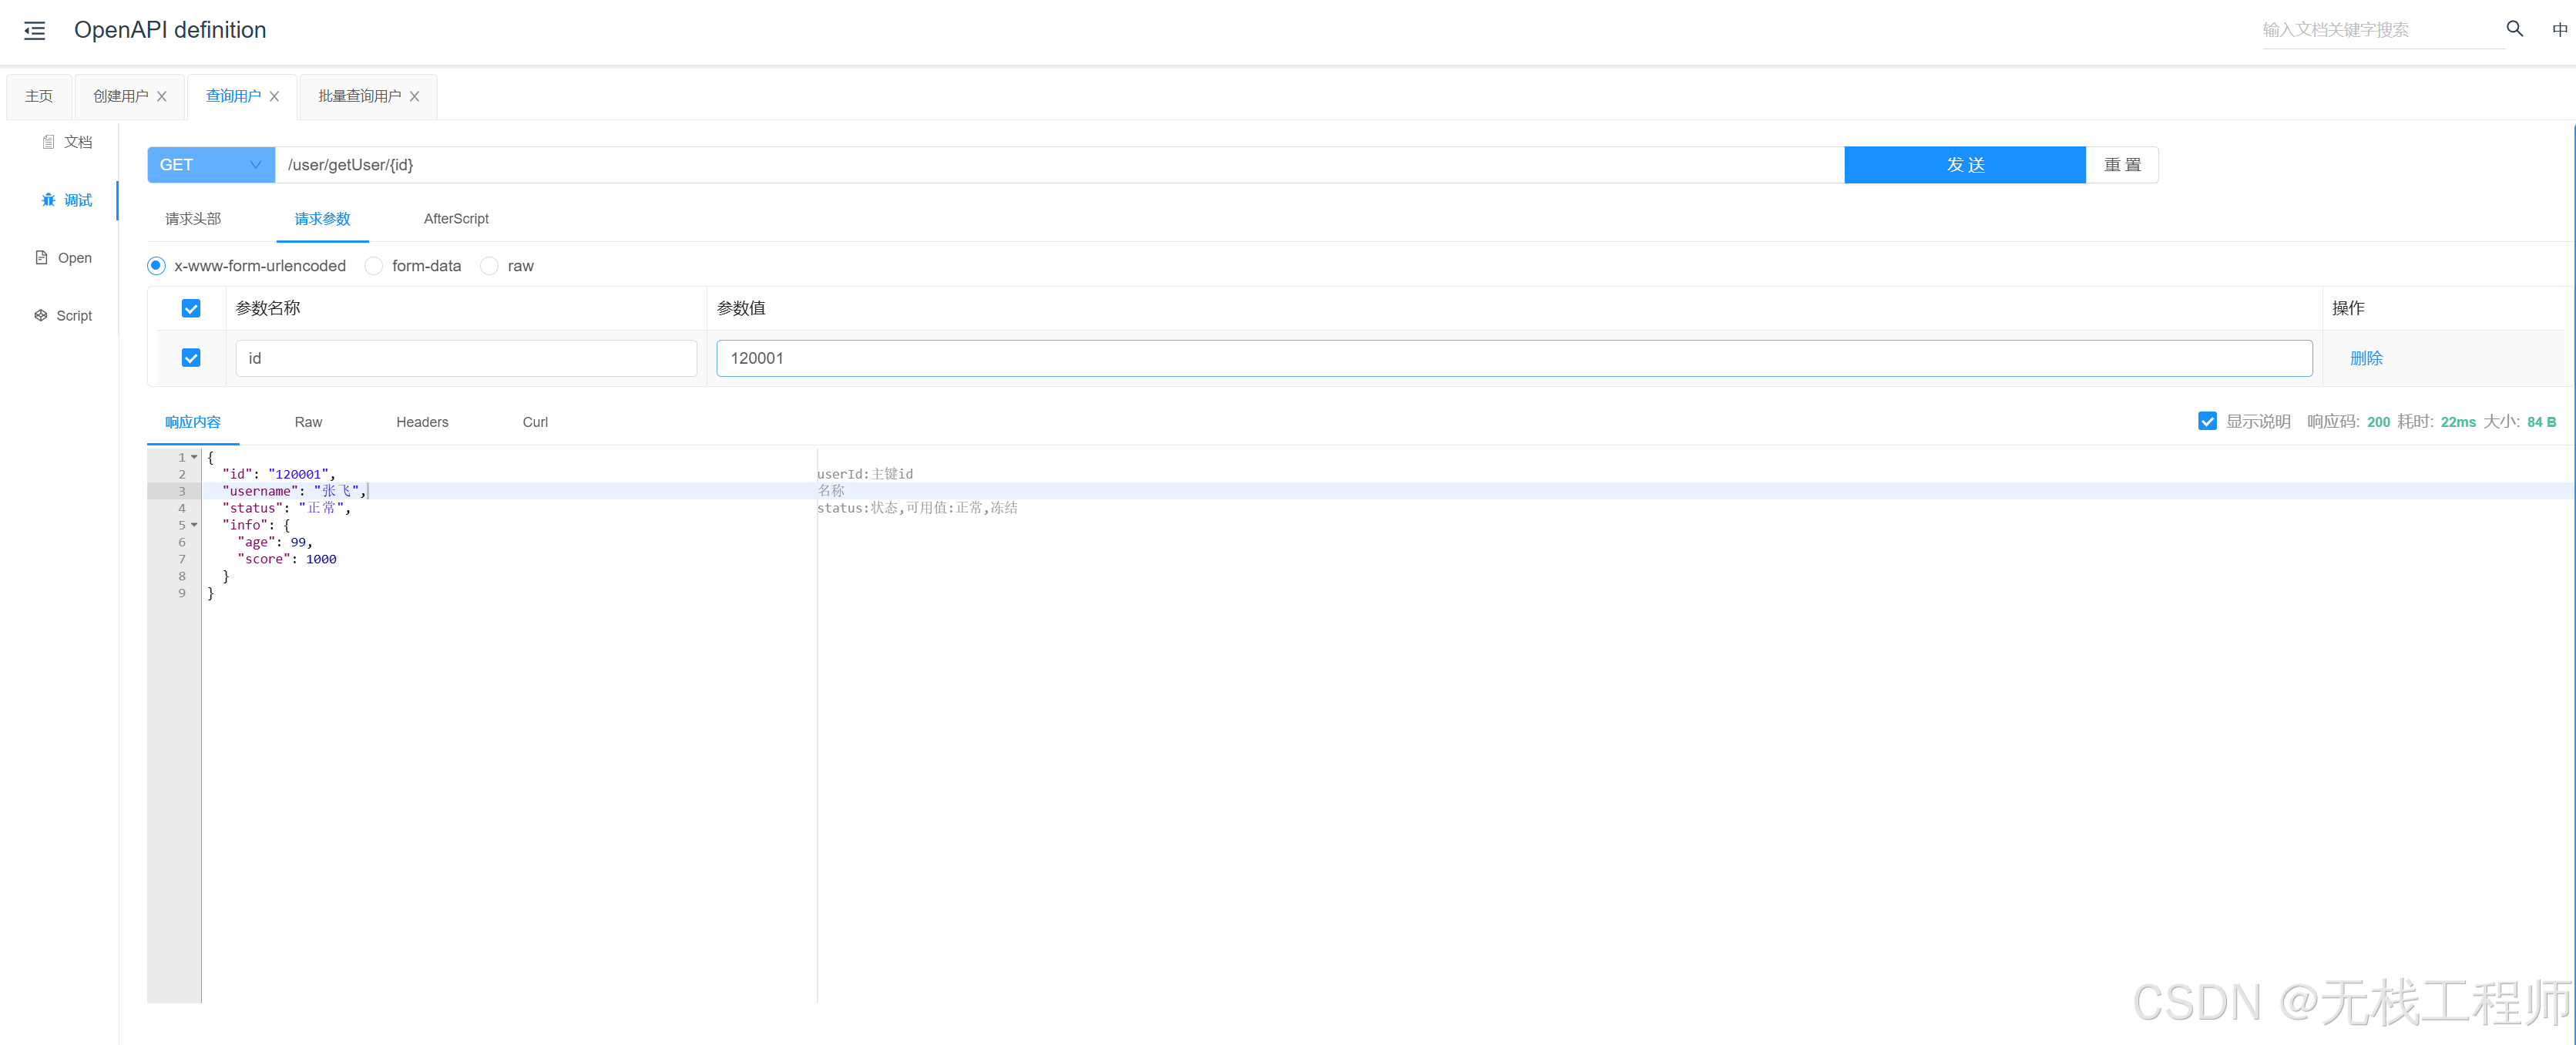Switch language via the 中 icon
The image size is (2576, 1045).
pyautogui.click(x=2560, y=29)
